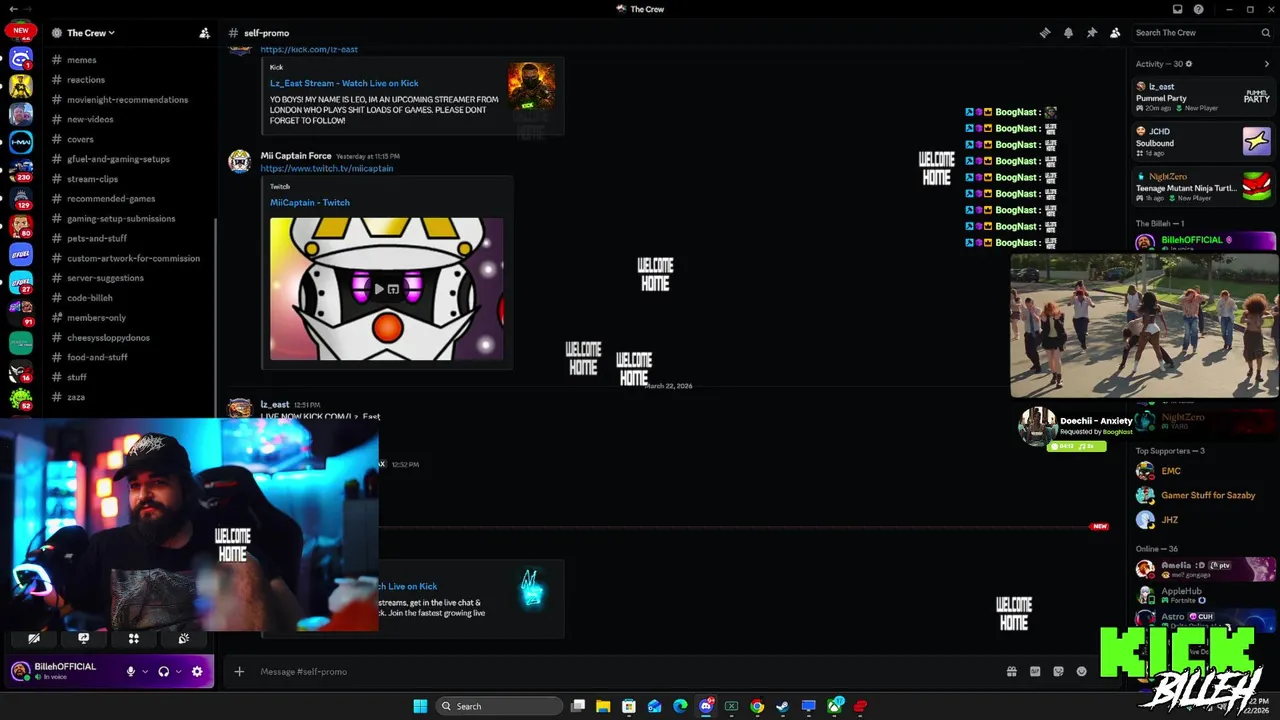Click the Windows Start button
This screenshot has width=1280, height=720.
[x=420, y=706]
